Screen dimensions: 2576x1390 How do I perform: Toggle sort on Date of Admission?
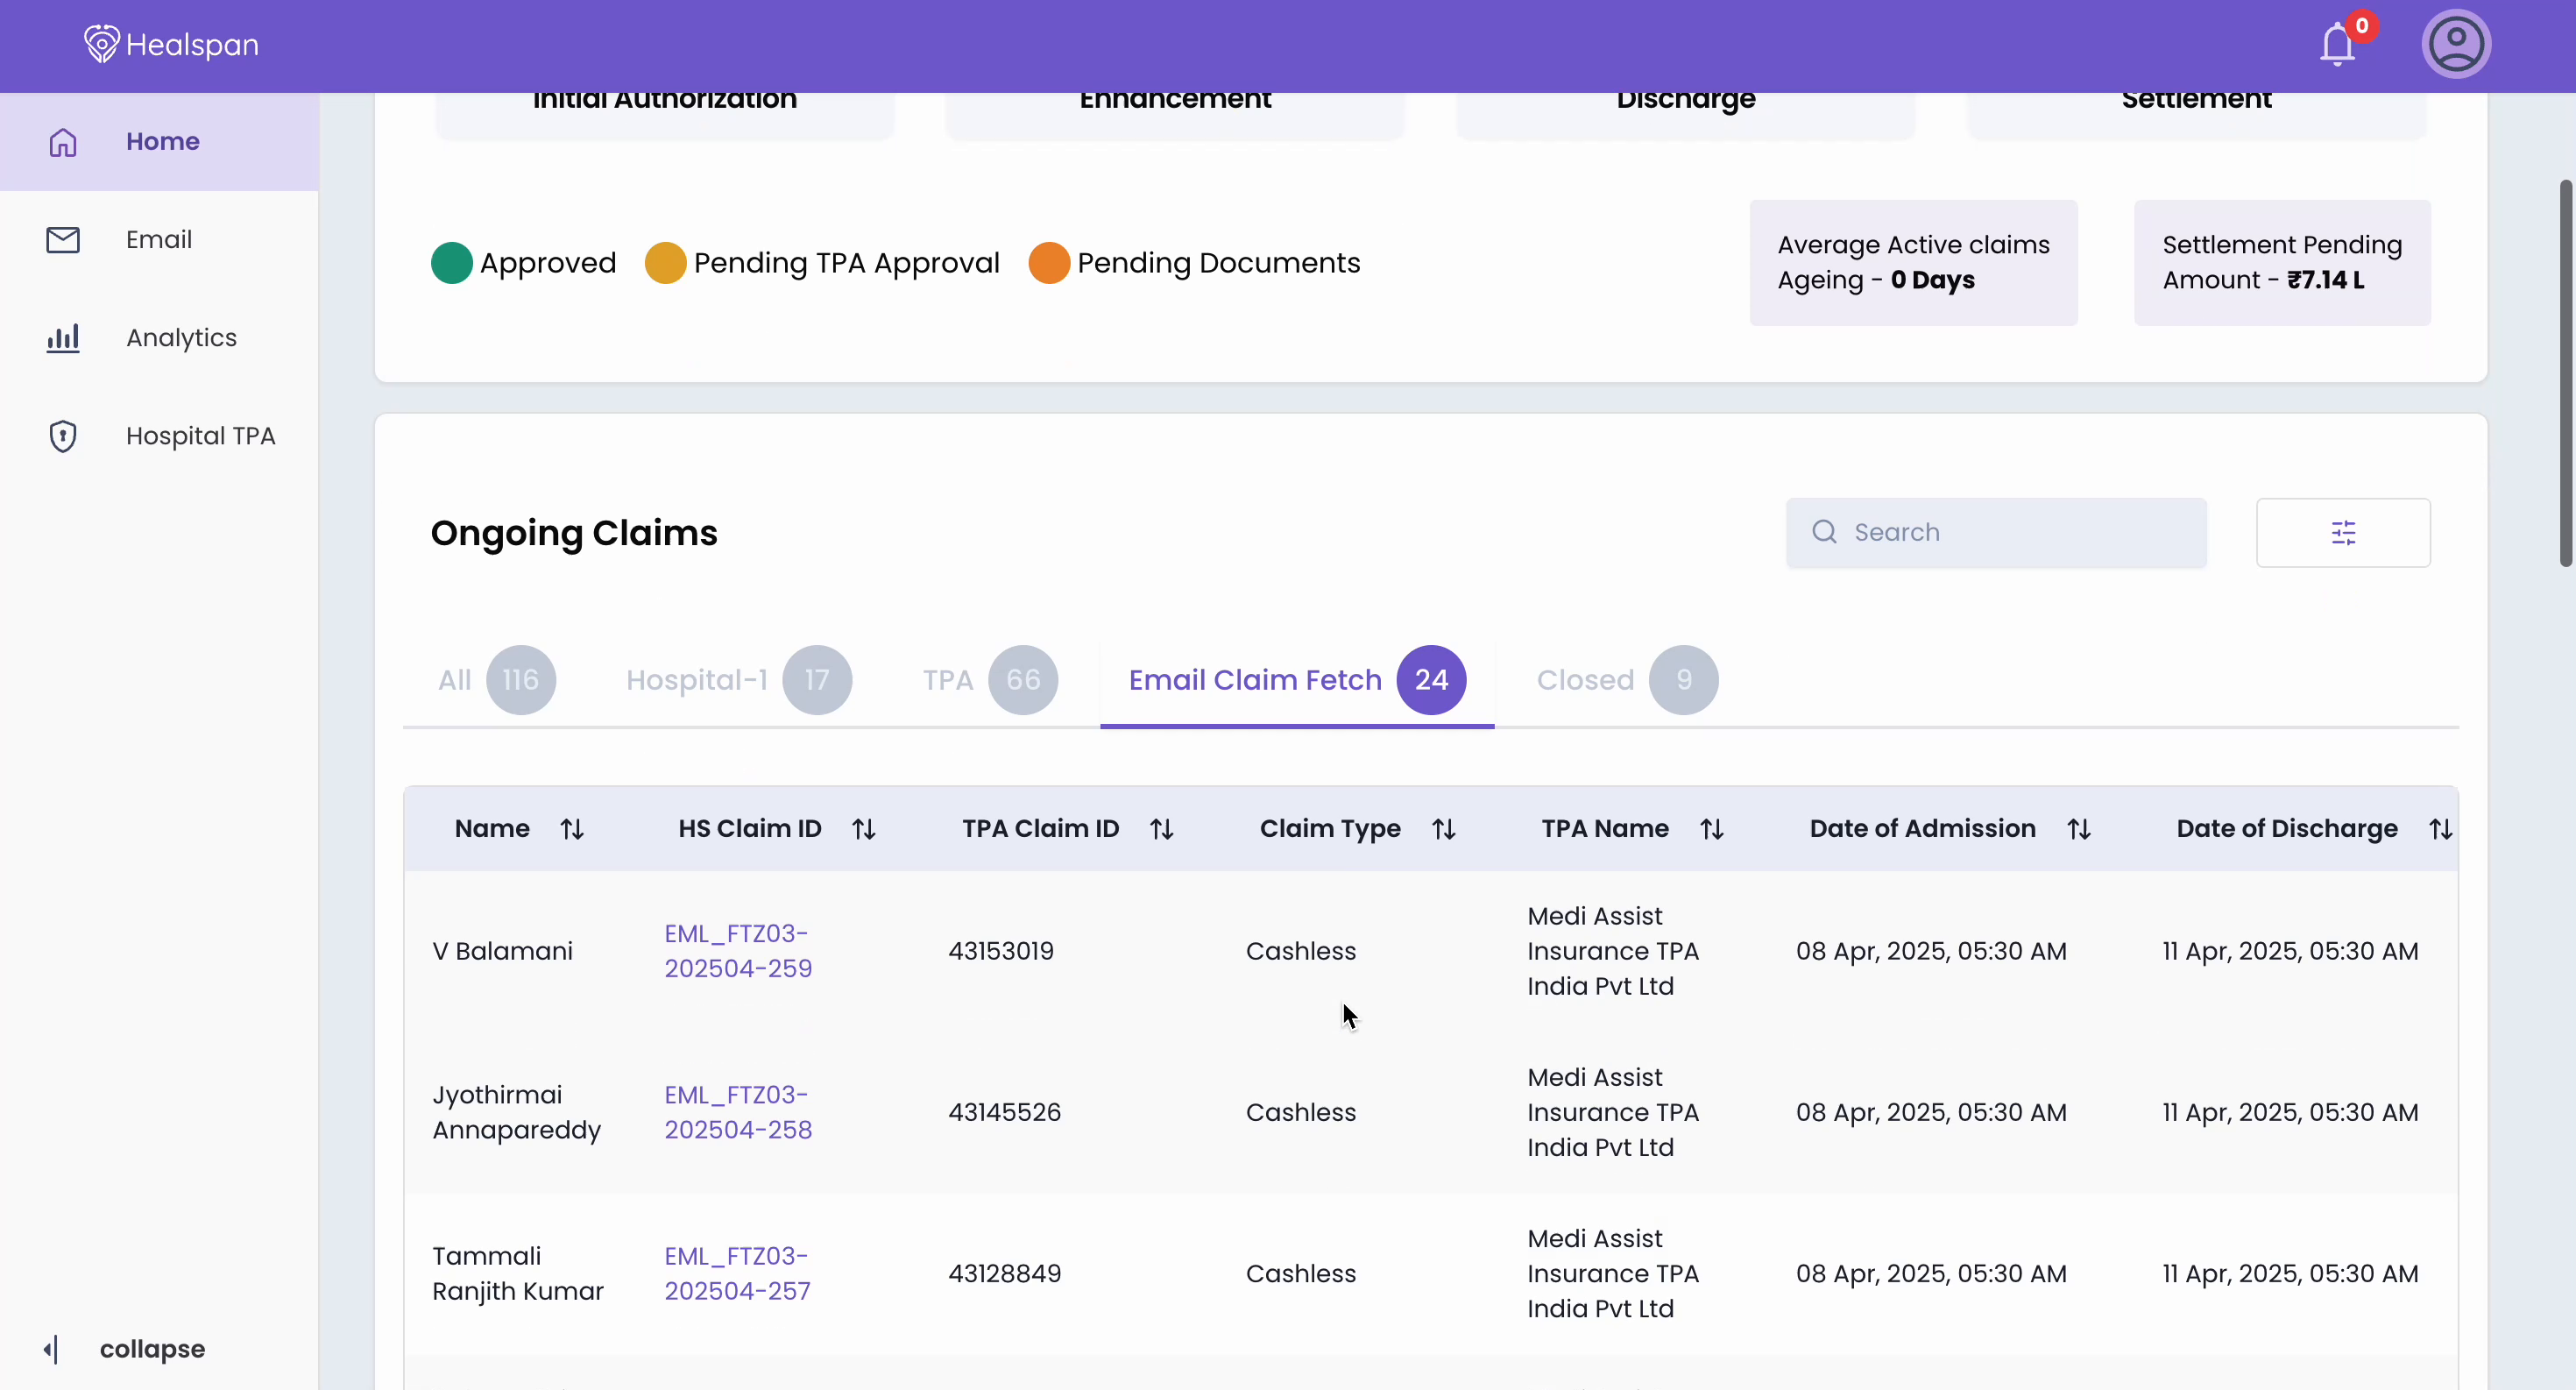(2079, 828)
